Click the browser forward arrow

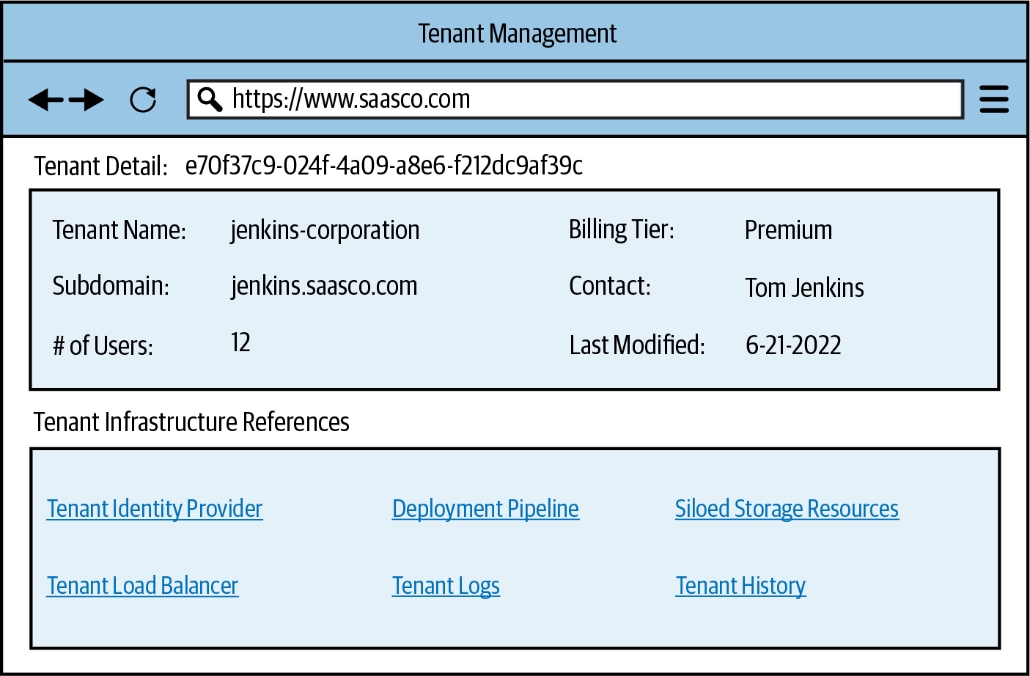coord(87,99)
